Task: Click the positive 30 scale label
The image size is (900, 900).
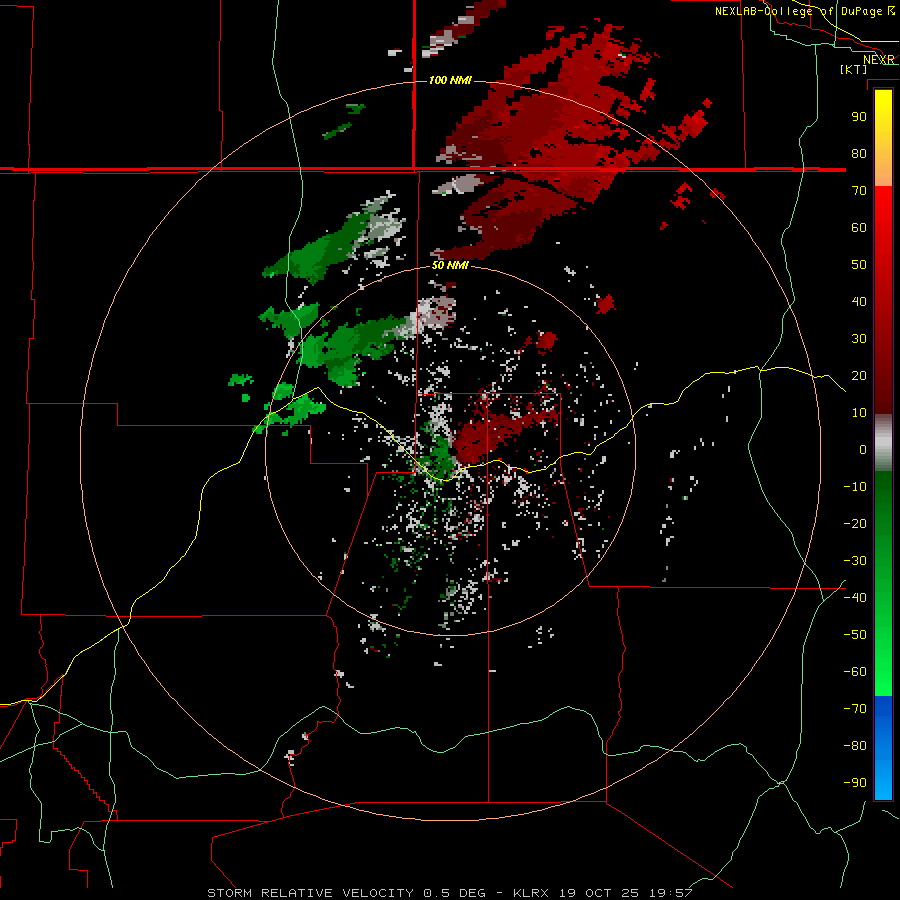Action: 859,339
